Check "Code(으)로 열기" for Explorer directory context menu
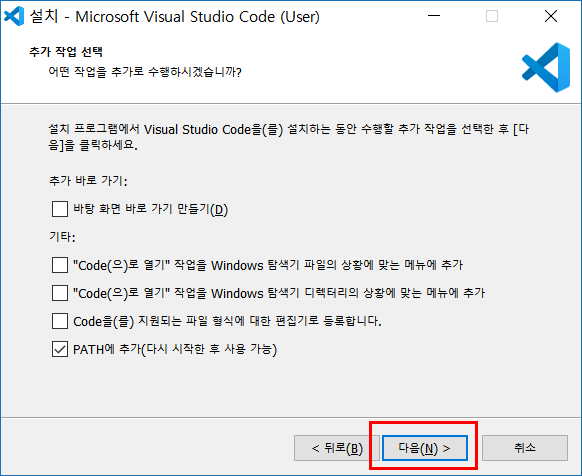Viewport: 582px width, 476px height. pos(60,293)
